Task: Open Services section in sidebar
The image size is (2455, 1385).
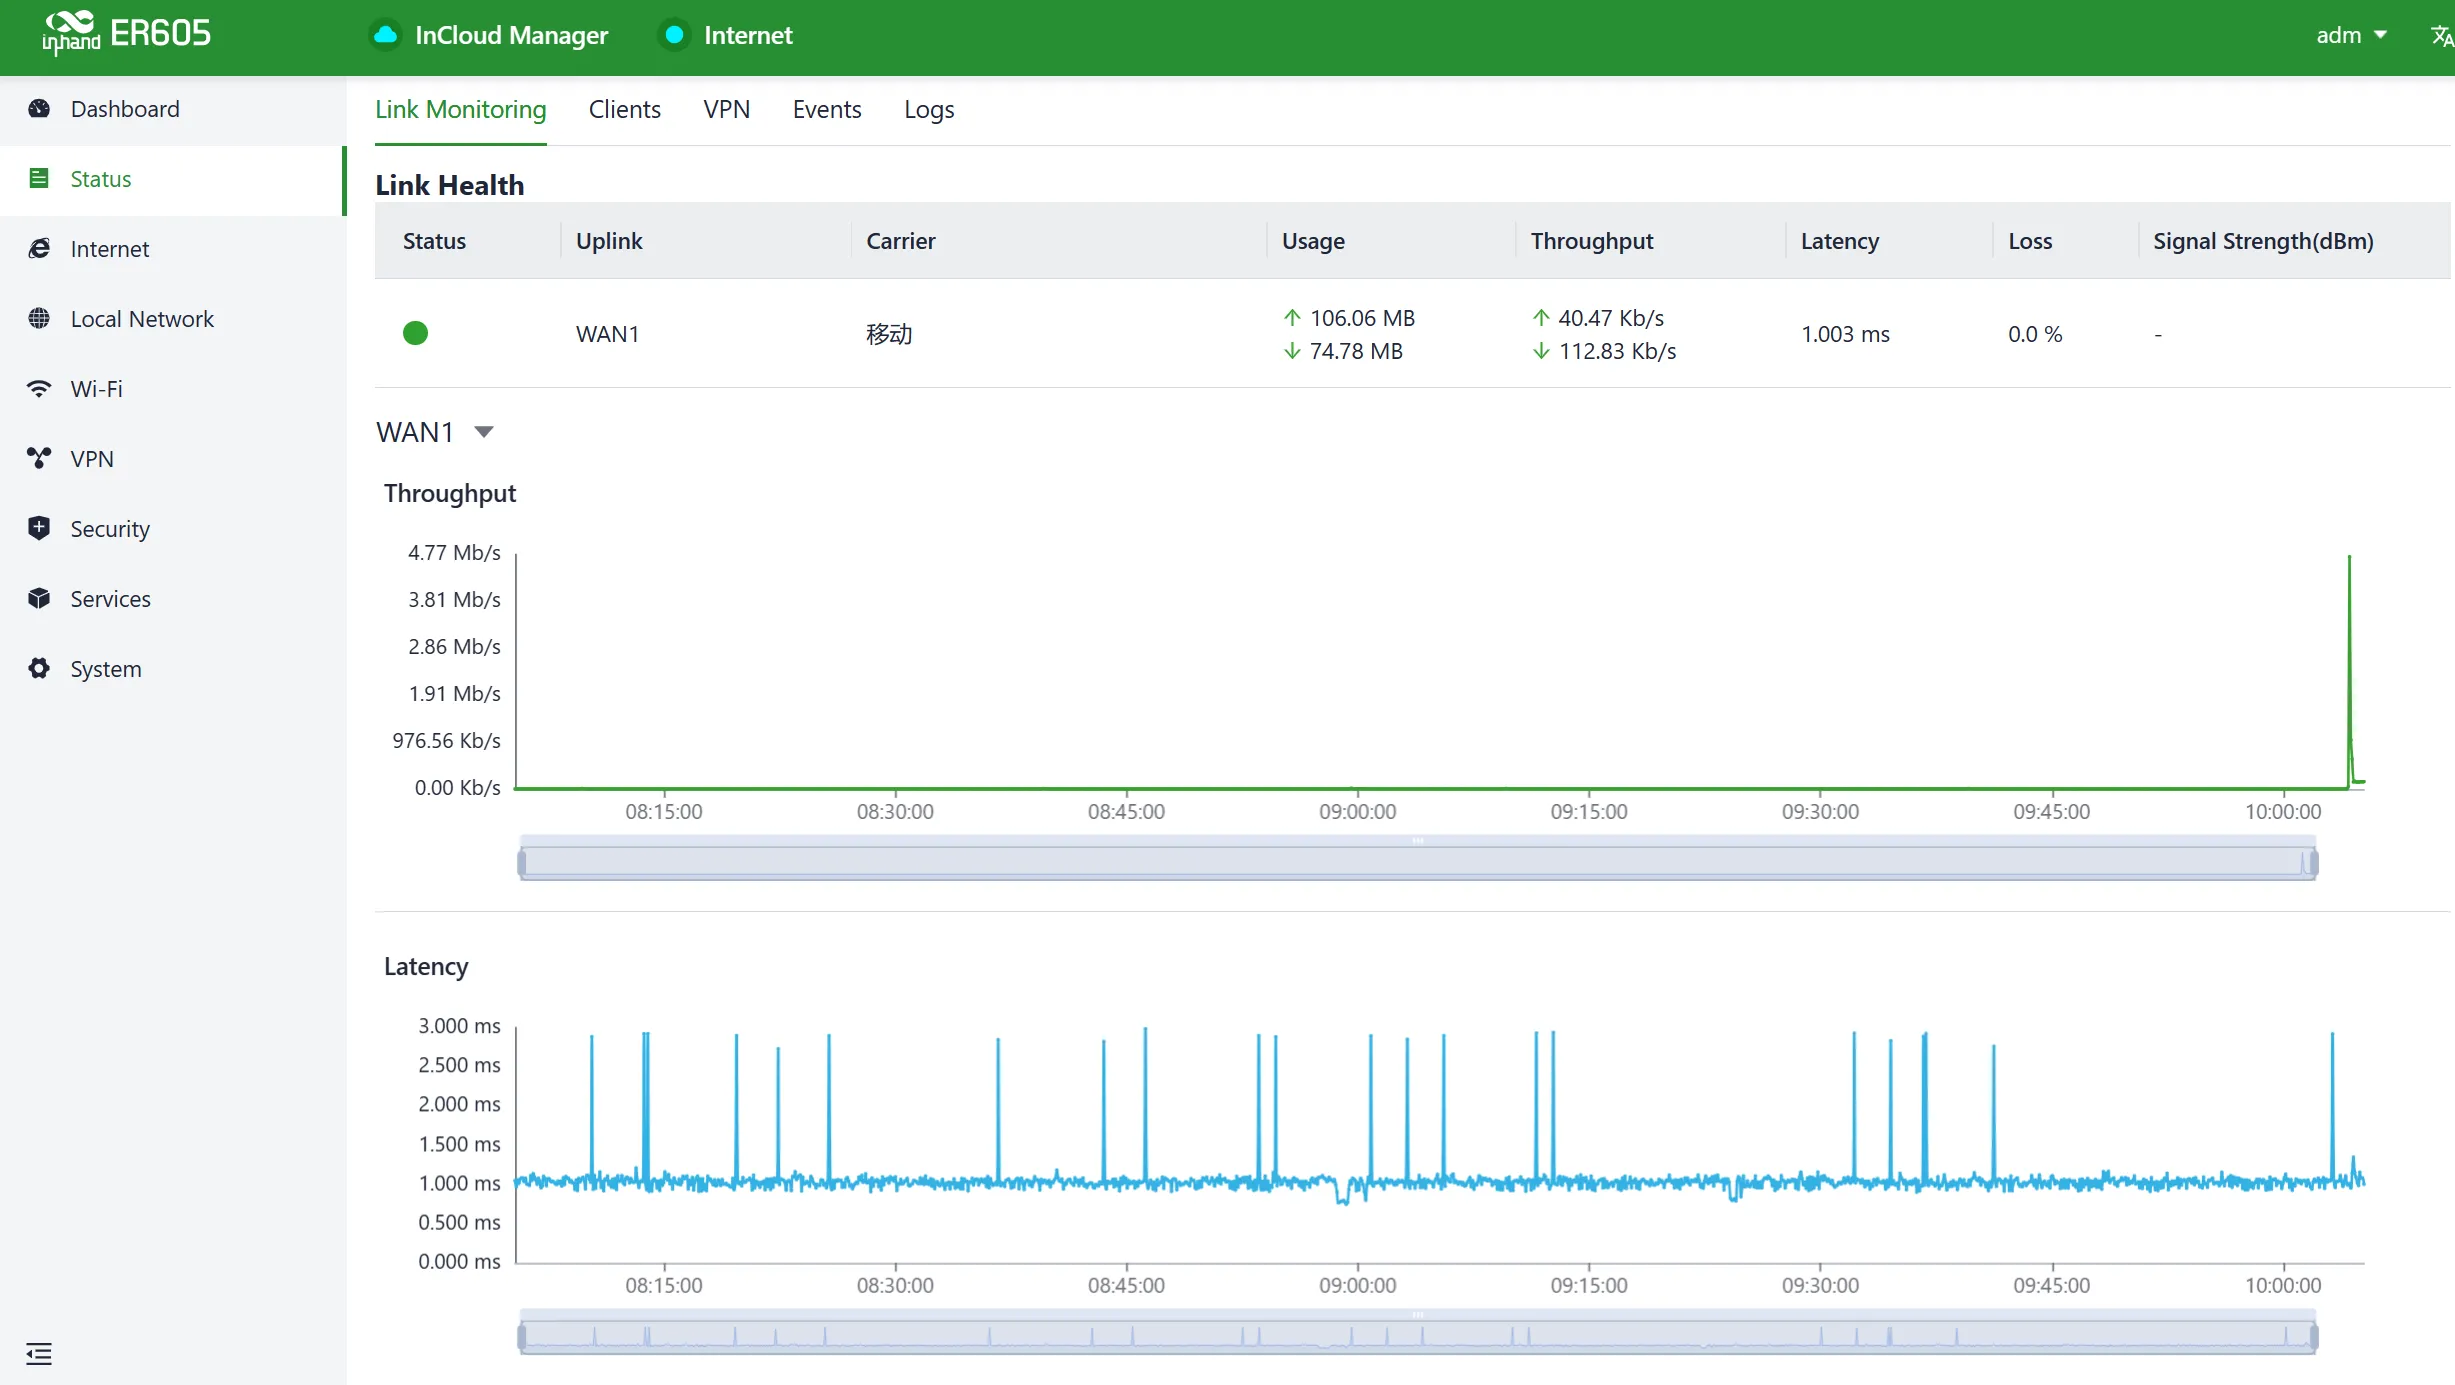Action: click(x=172, y=599)
